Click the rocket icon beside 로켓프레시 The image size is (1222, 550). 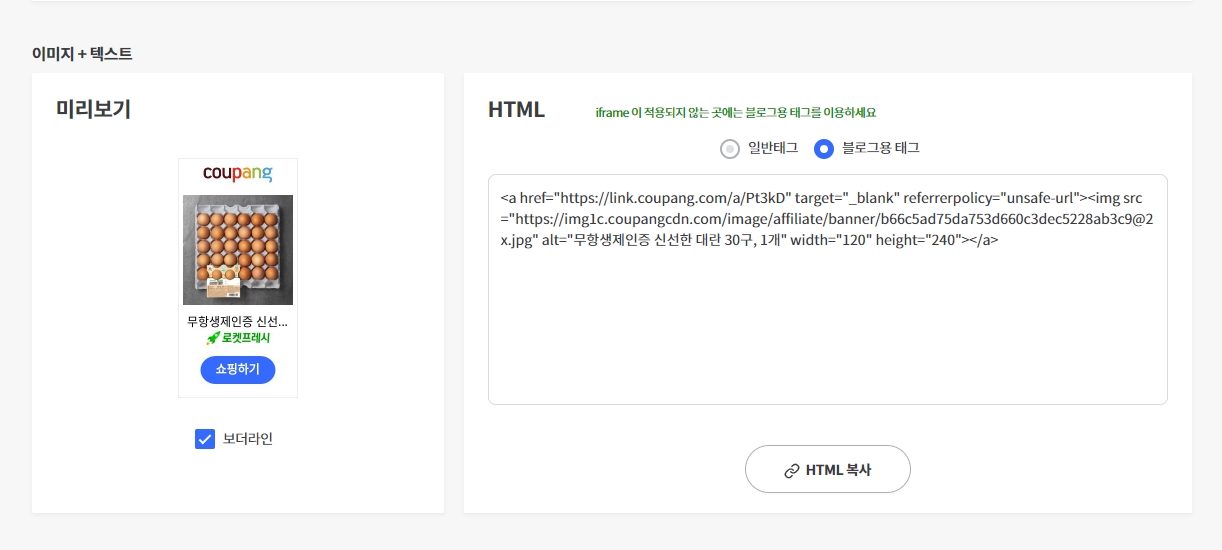coord(213,338)
